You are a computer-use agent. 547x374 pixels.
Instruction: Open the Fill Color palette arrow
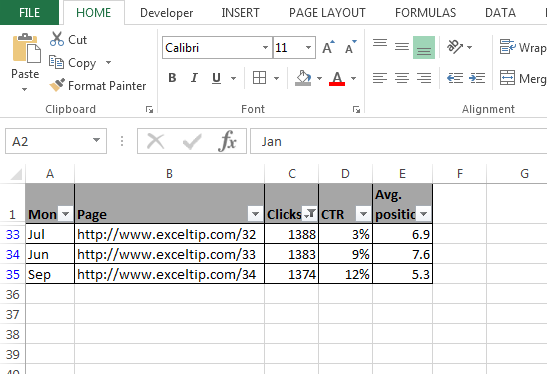click(319, 78)
